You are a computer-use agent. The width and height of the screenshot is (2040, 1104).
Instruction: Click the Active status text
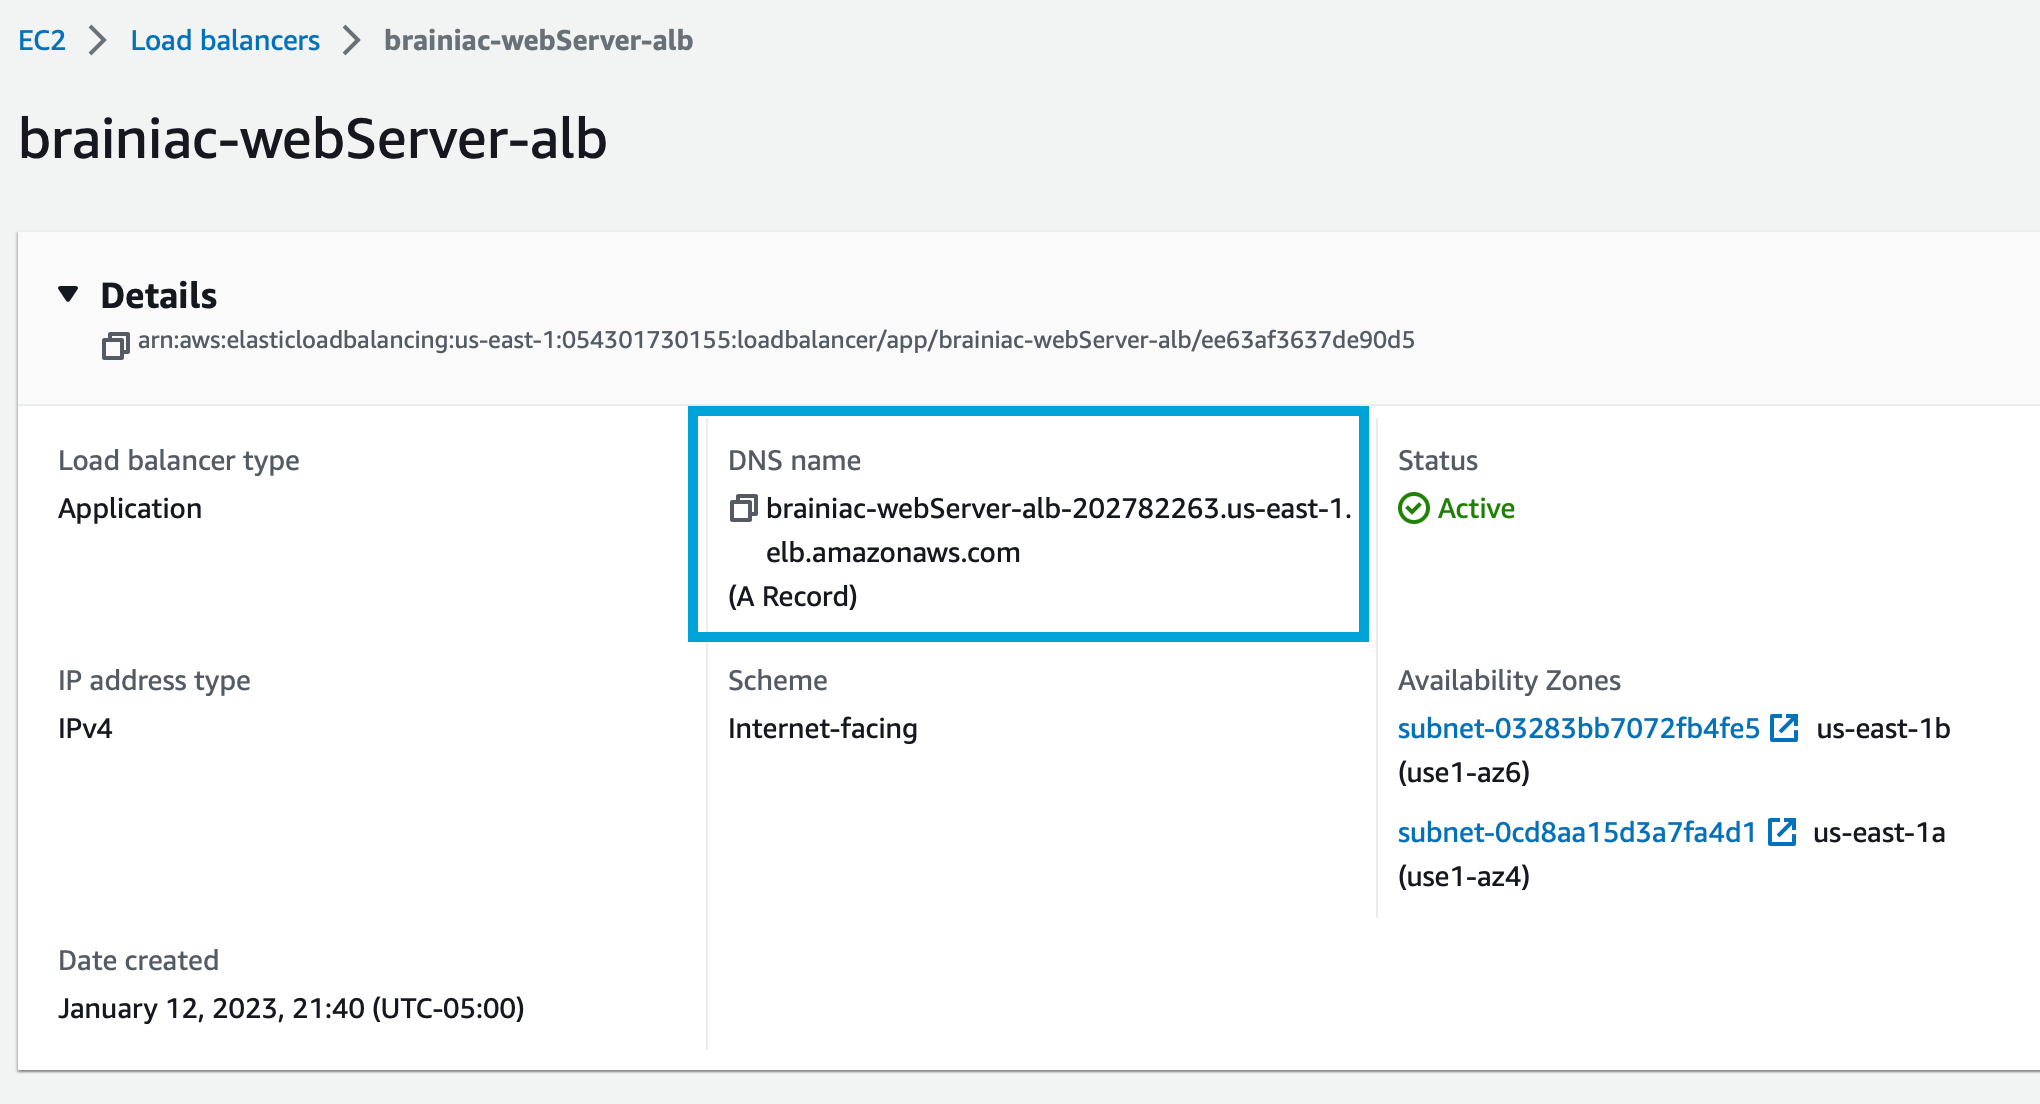click(x=1476, y=508)
